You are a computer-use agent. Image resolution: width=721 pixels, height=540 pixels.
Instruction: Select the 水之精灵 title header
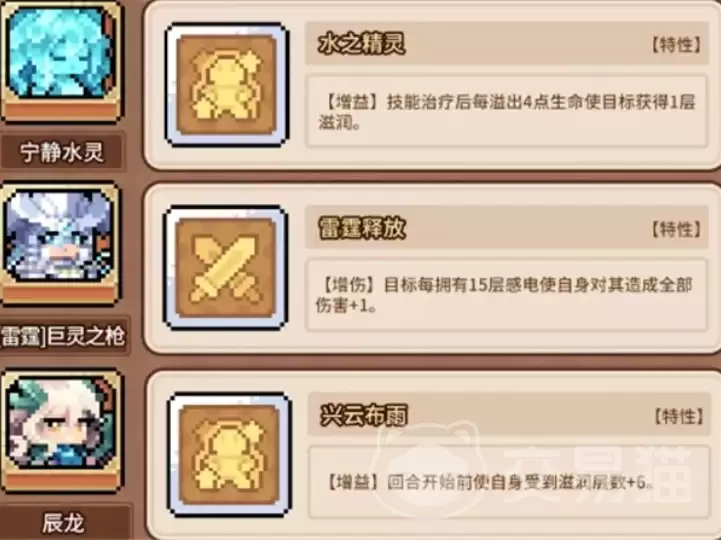(x=506, y=44)
